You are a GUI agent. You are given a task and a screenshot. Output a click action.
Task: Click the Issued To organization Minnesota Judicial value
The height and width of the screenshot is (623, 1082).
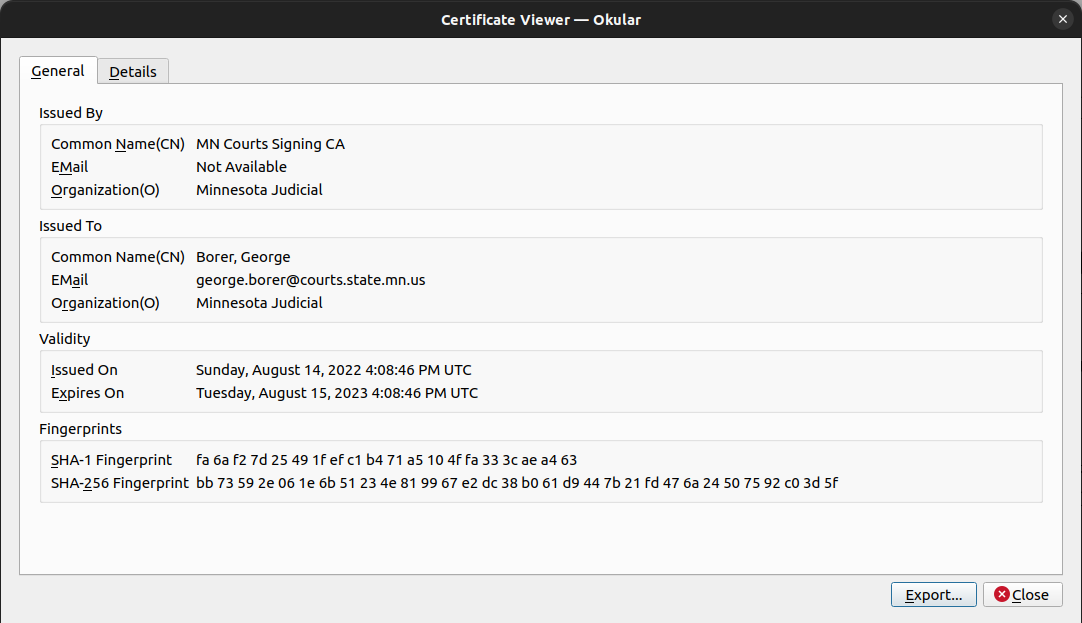click(x=259, y=303)
